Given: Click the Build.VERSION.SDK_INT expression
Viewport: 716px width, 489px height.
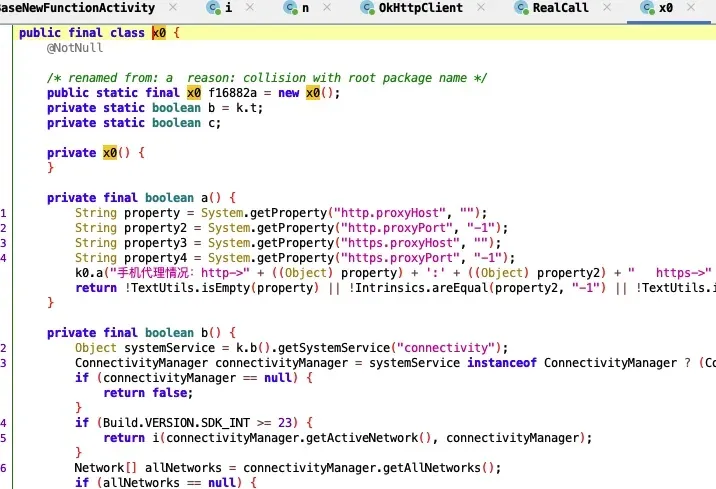Looking at the screenshot, I should click(176, 423).
